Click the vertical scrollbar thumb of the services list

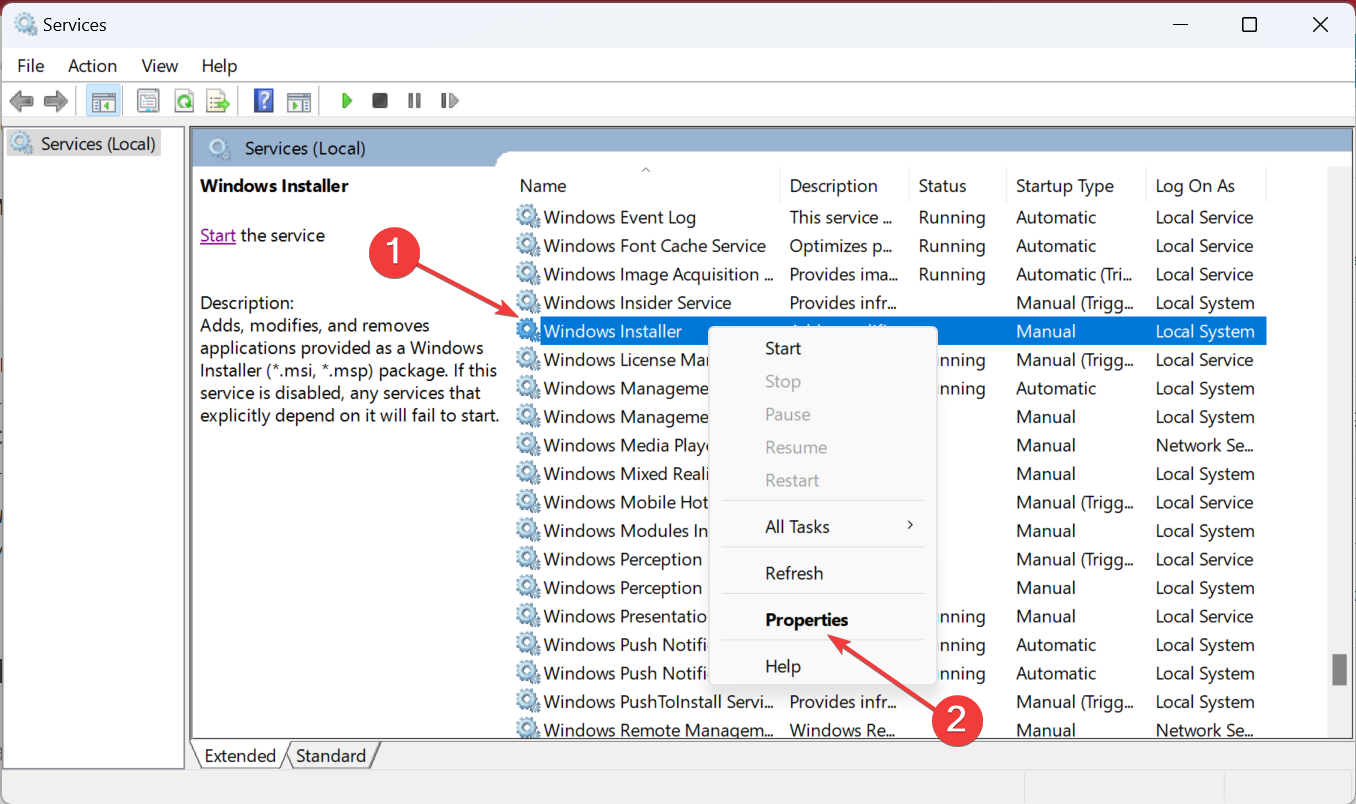1339,670
